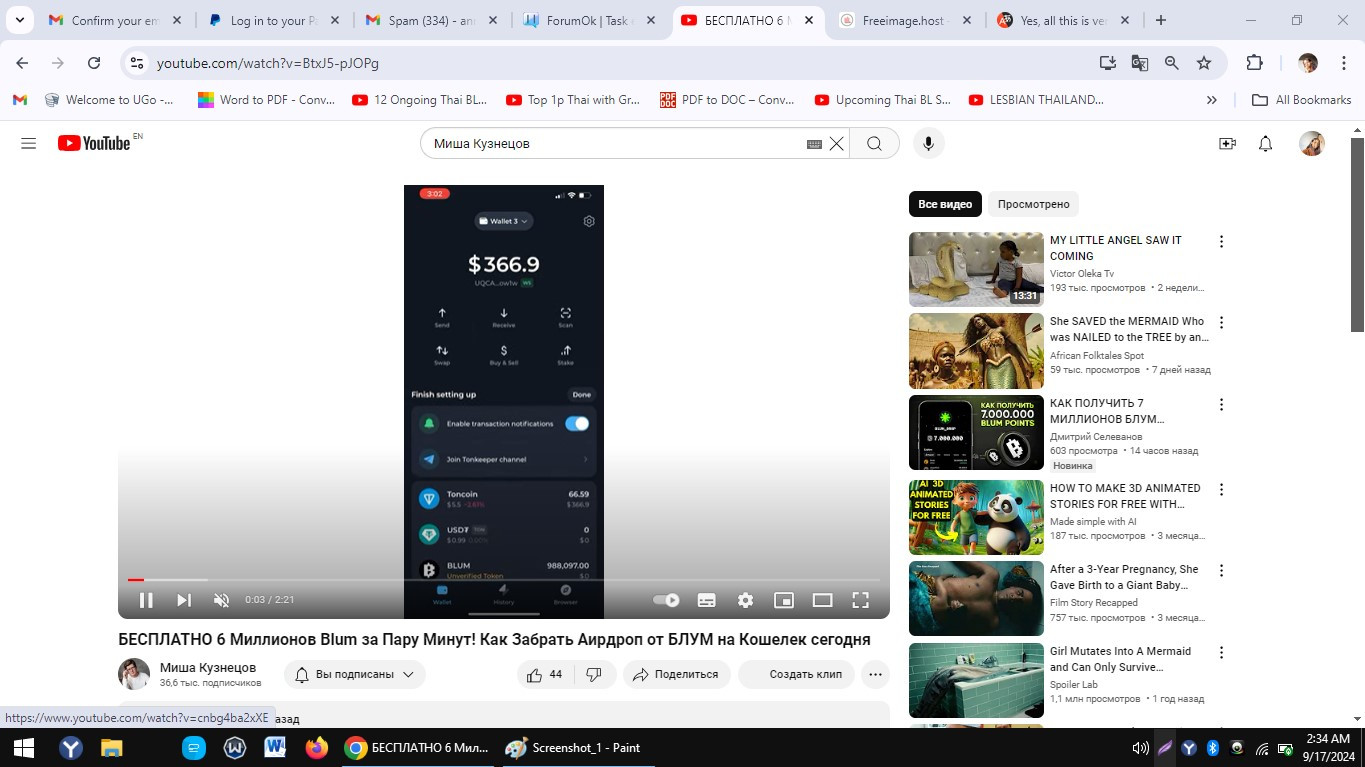Open Firefox from the taskbar
This screenshot has height=767, width=1365.
(x=317, y=747)
